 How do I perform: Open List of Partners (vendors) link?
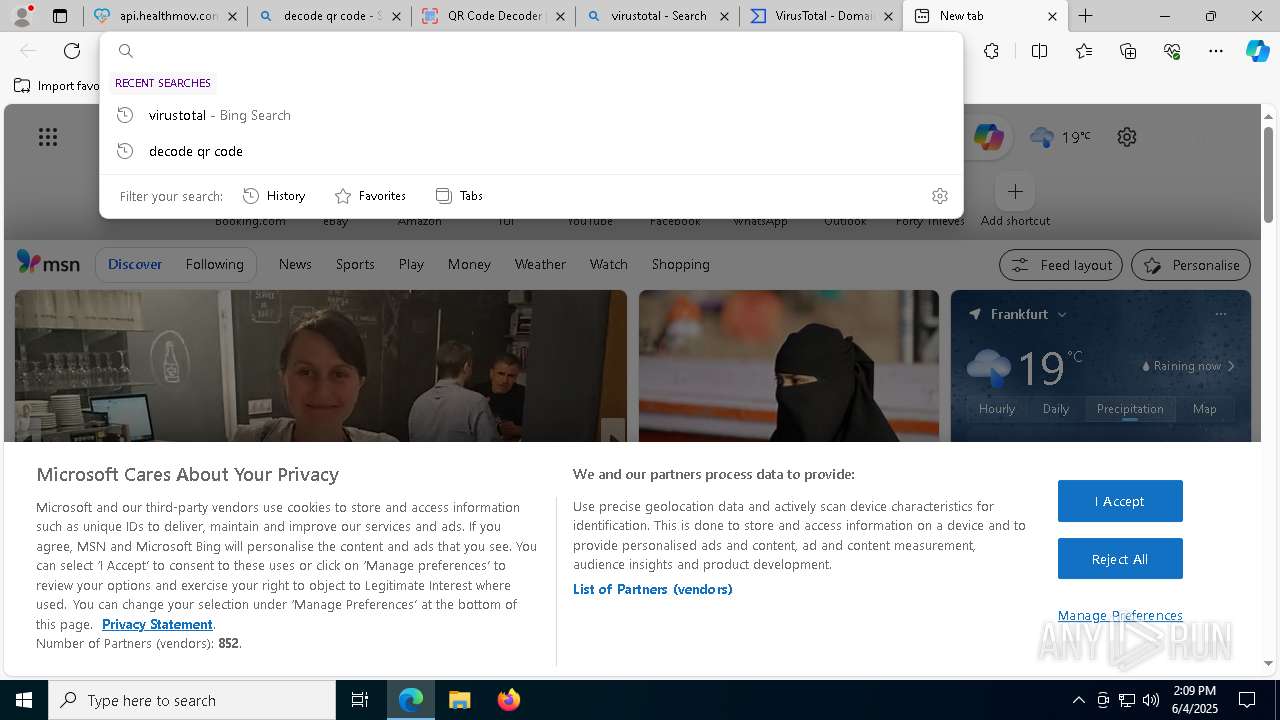(653, 589)
